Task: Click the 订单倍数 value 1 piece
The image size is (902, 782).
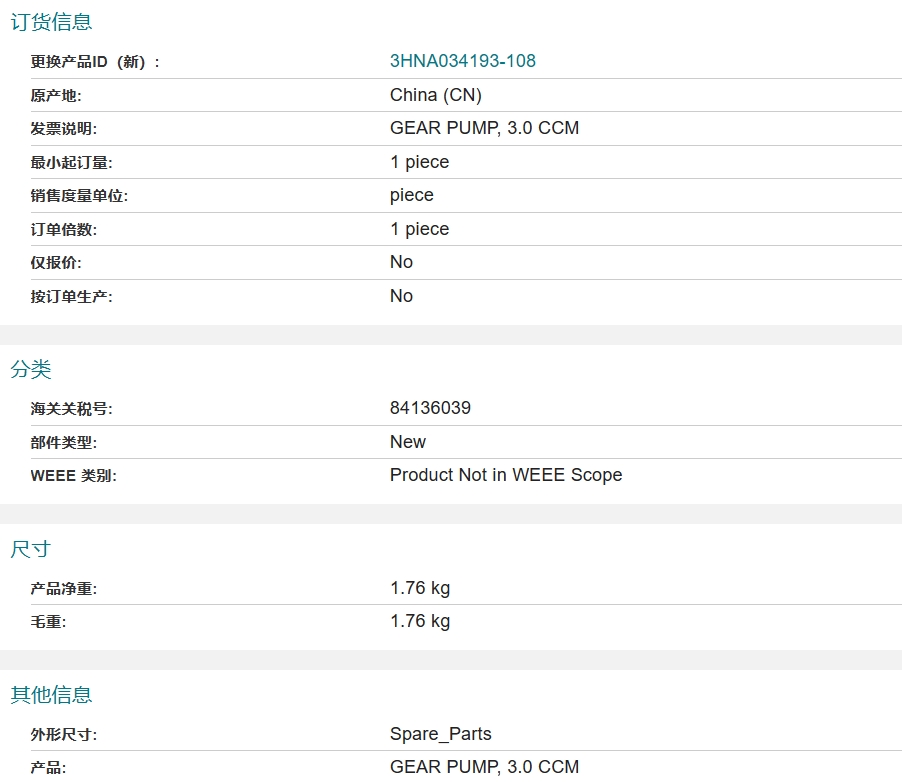Action: coord(419,229)
